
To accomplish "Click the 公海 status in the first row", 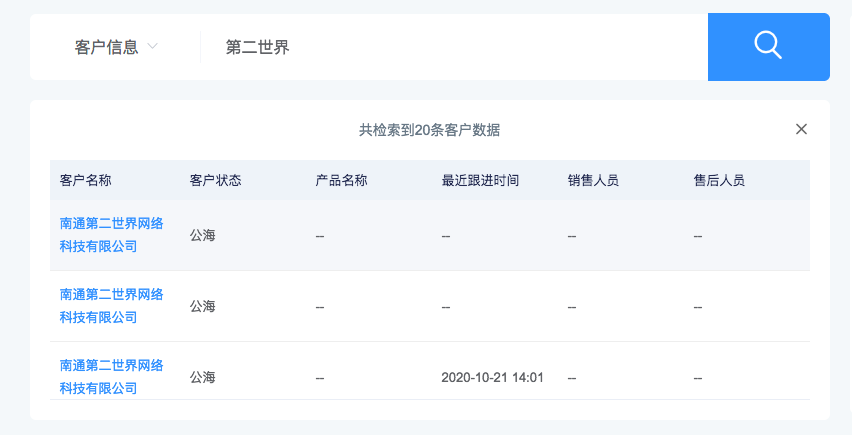I will [203, 235].
